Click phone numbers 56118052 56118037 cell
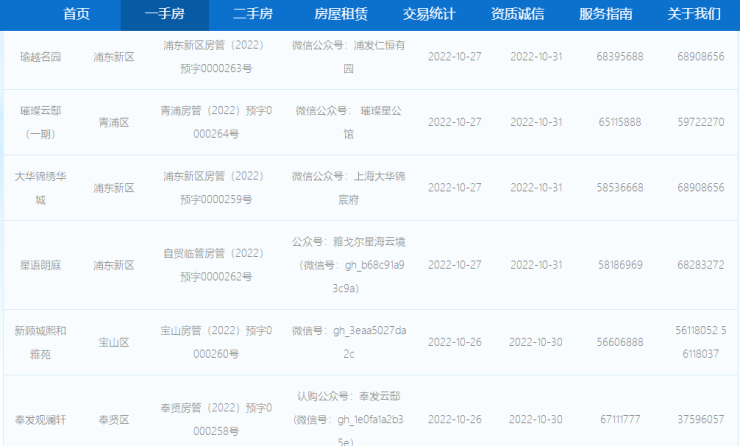This screenshot has height=446, width=740. click(x=701, y=342)
